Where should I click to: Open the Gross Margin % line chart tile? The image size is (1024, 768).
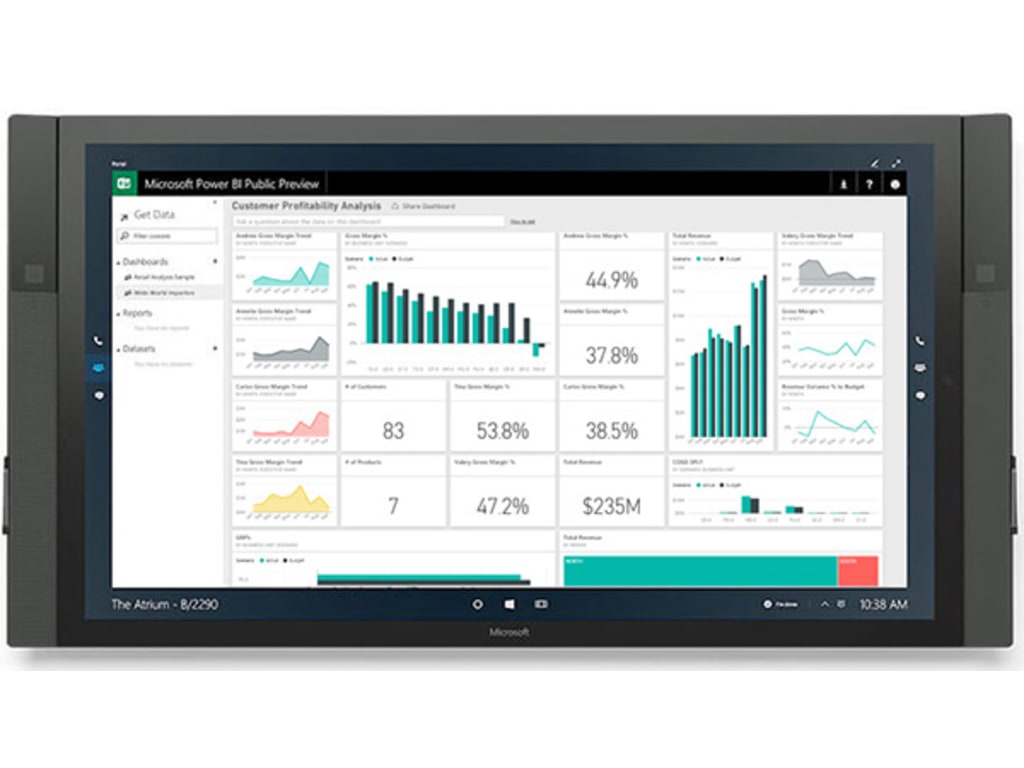pos(829,341)
